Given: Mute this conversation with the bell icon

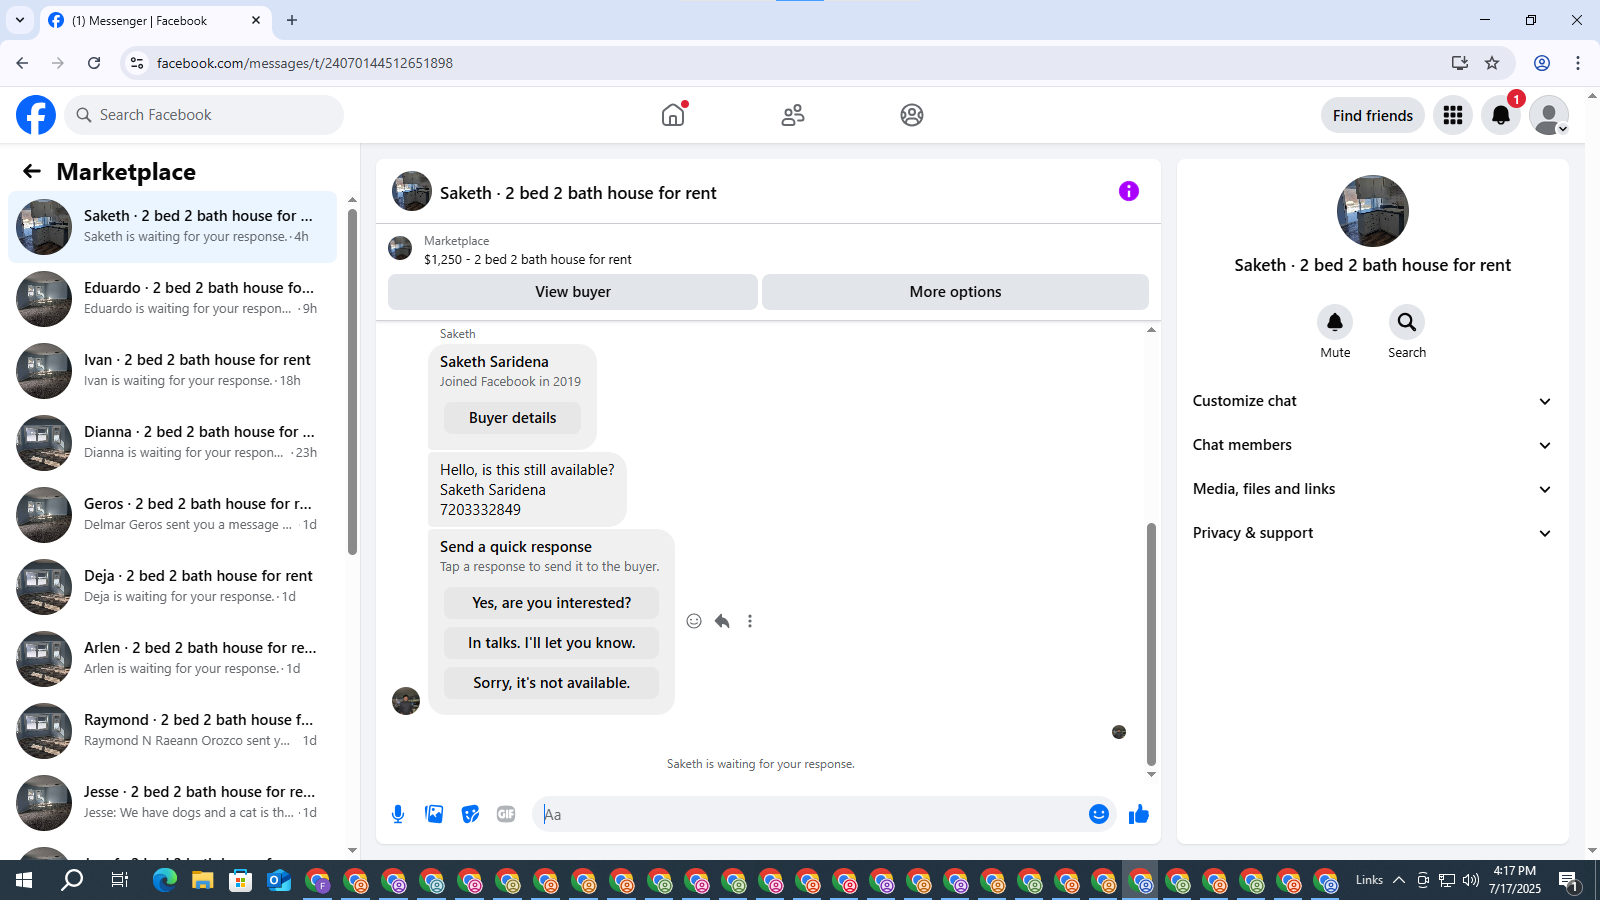Looking at the screenshot, I should (1335, 322).
